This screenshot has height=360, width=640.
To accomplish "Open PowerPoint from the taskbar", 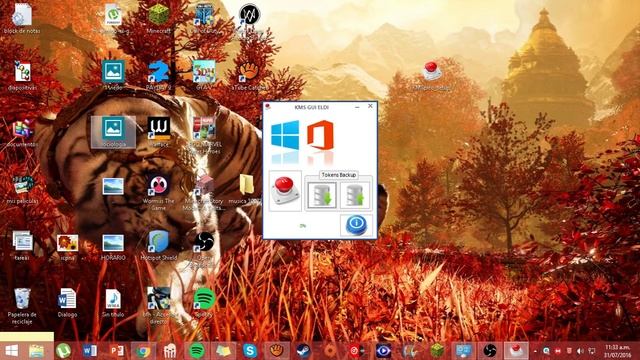I will 117,351.
